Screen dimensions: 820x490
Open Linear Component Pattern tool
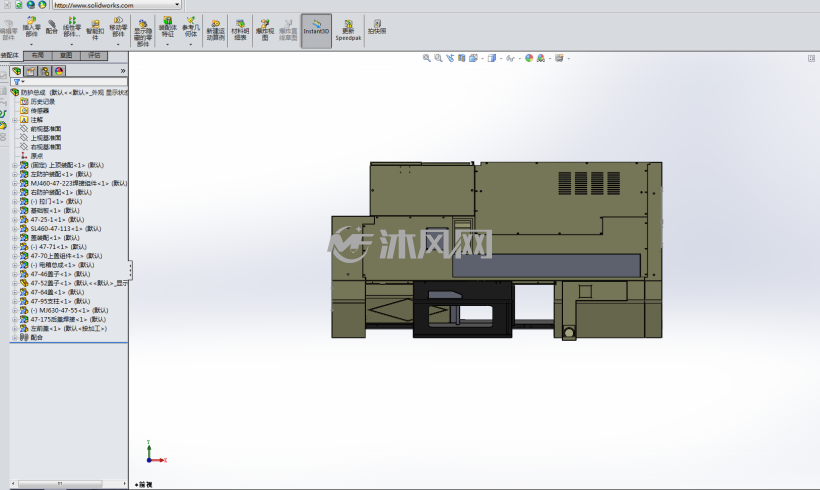coord(72,28)
